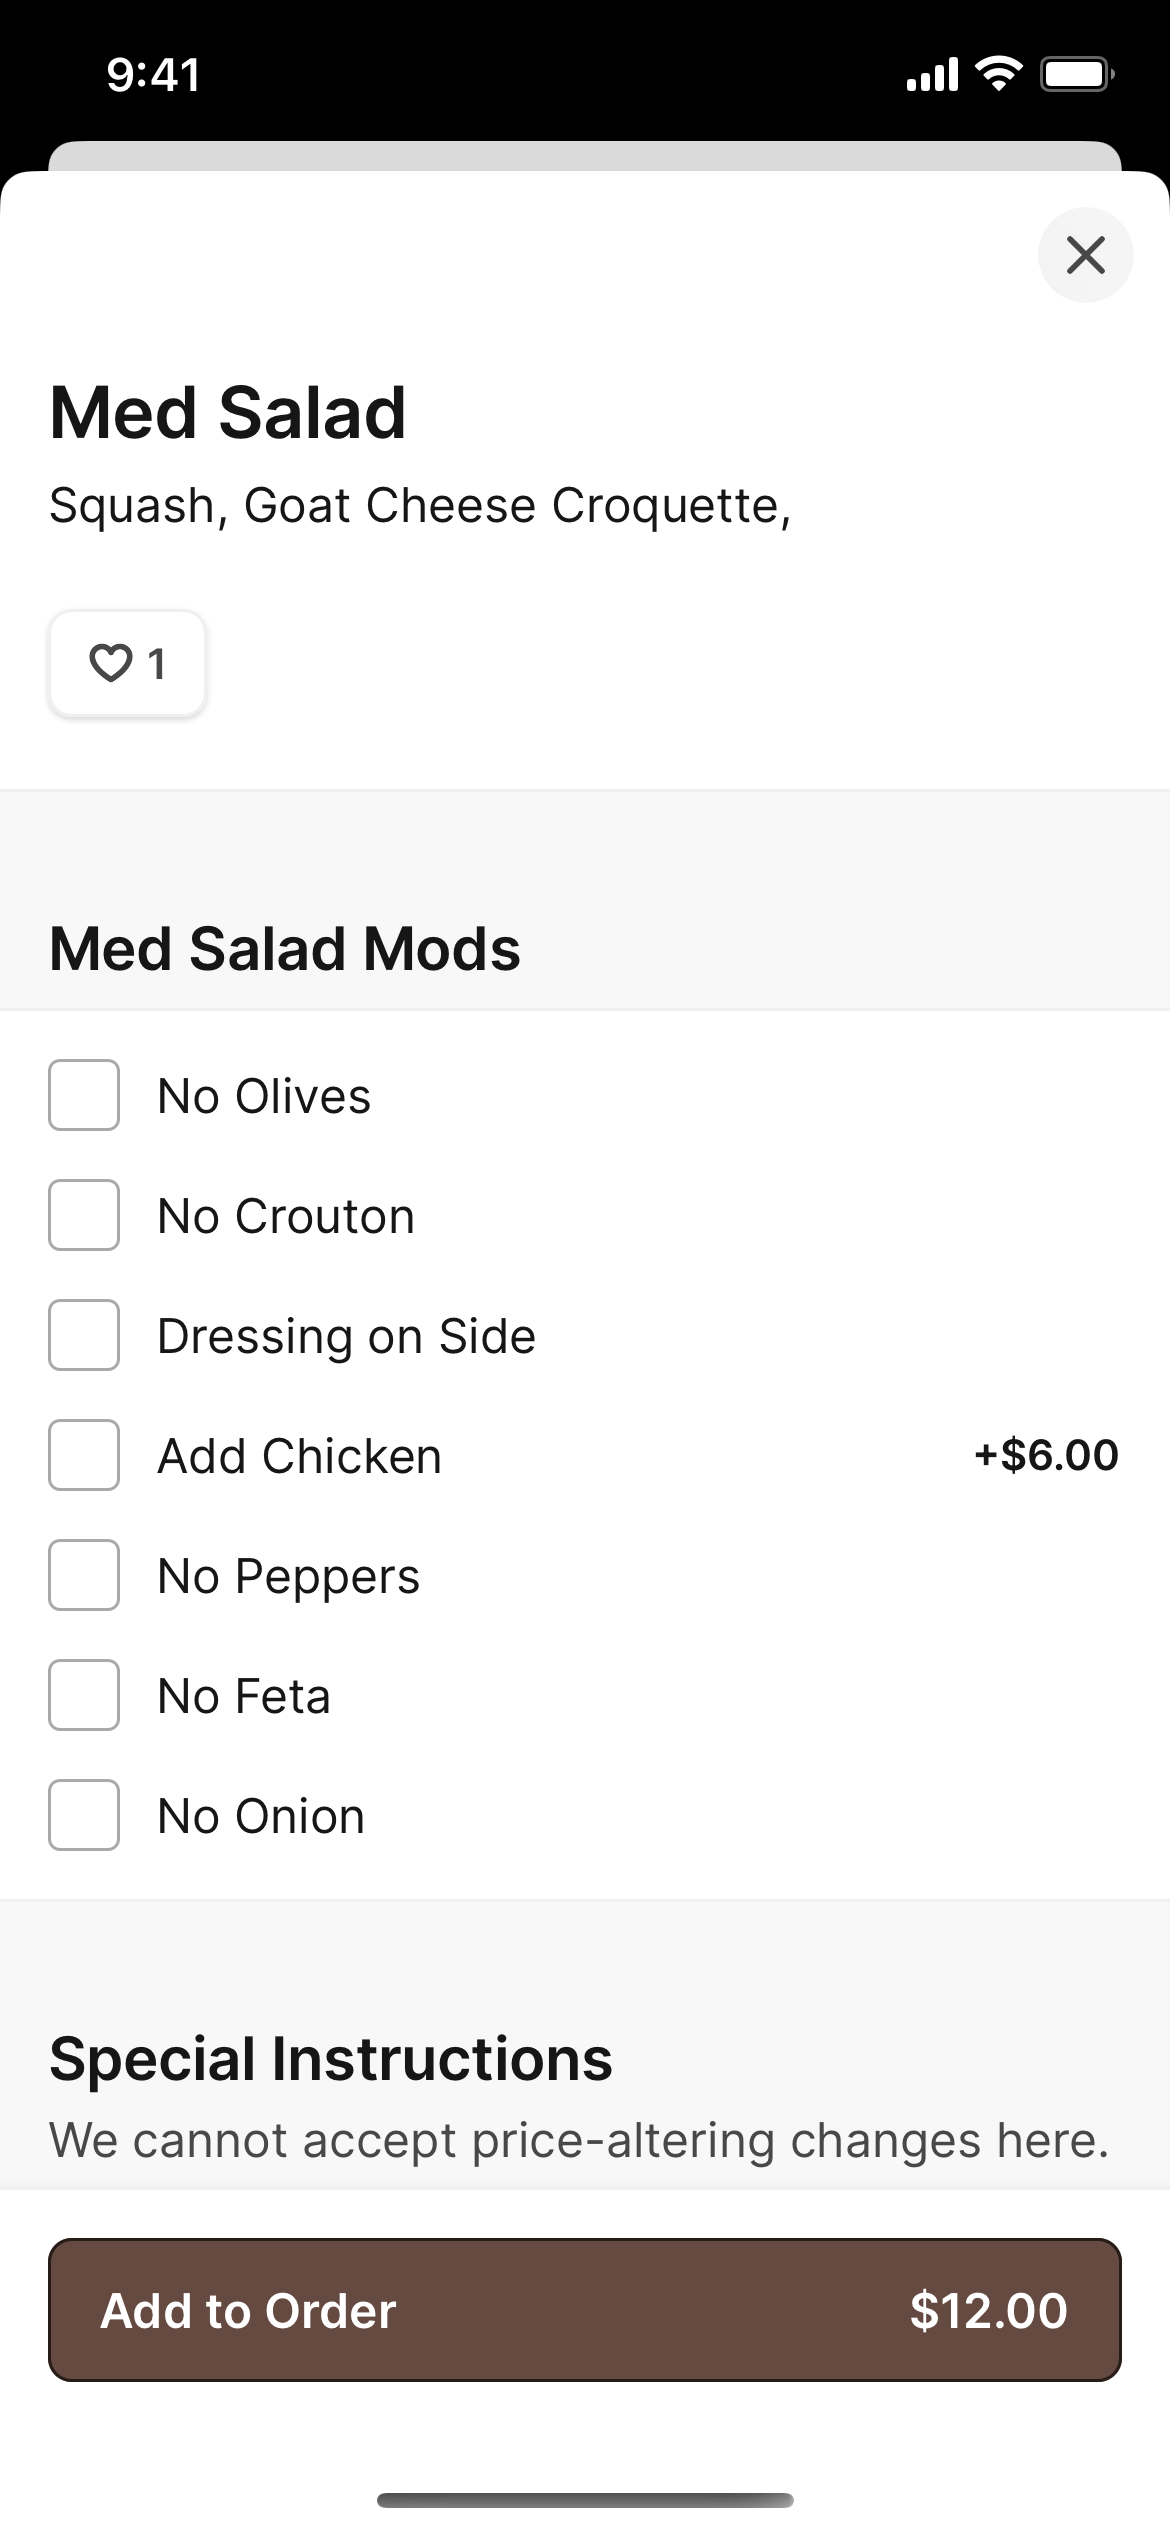Screen dimensions: 1170x2532
Task: Tap the Wi-Fi status icon
Action: point(998,74)
